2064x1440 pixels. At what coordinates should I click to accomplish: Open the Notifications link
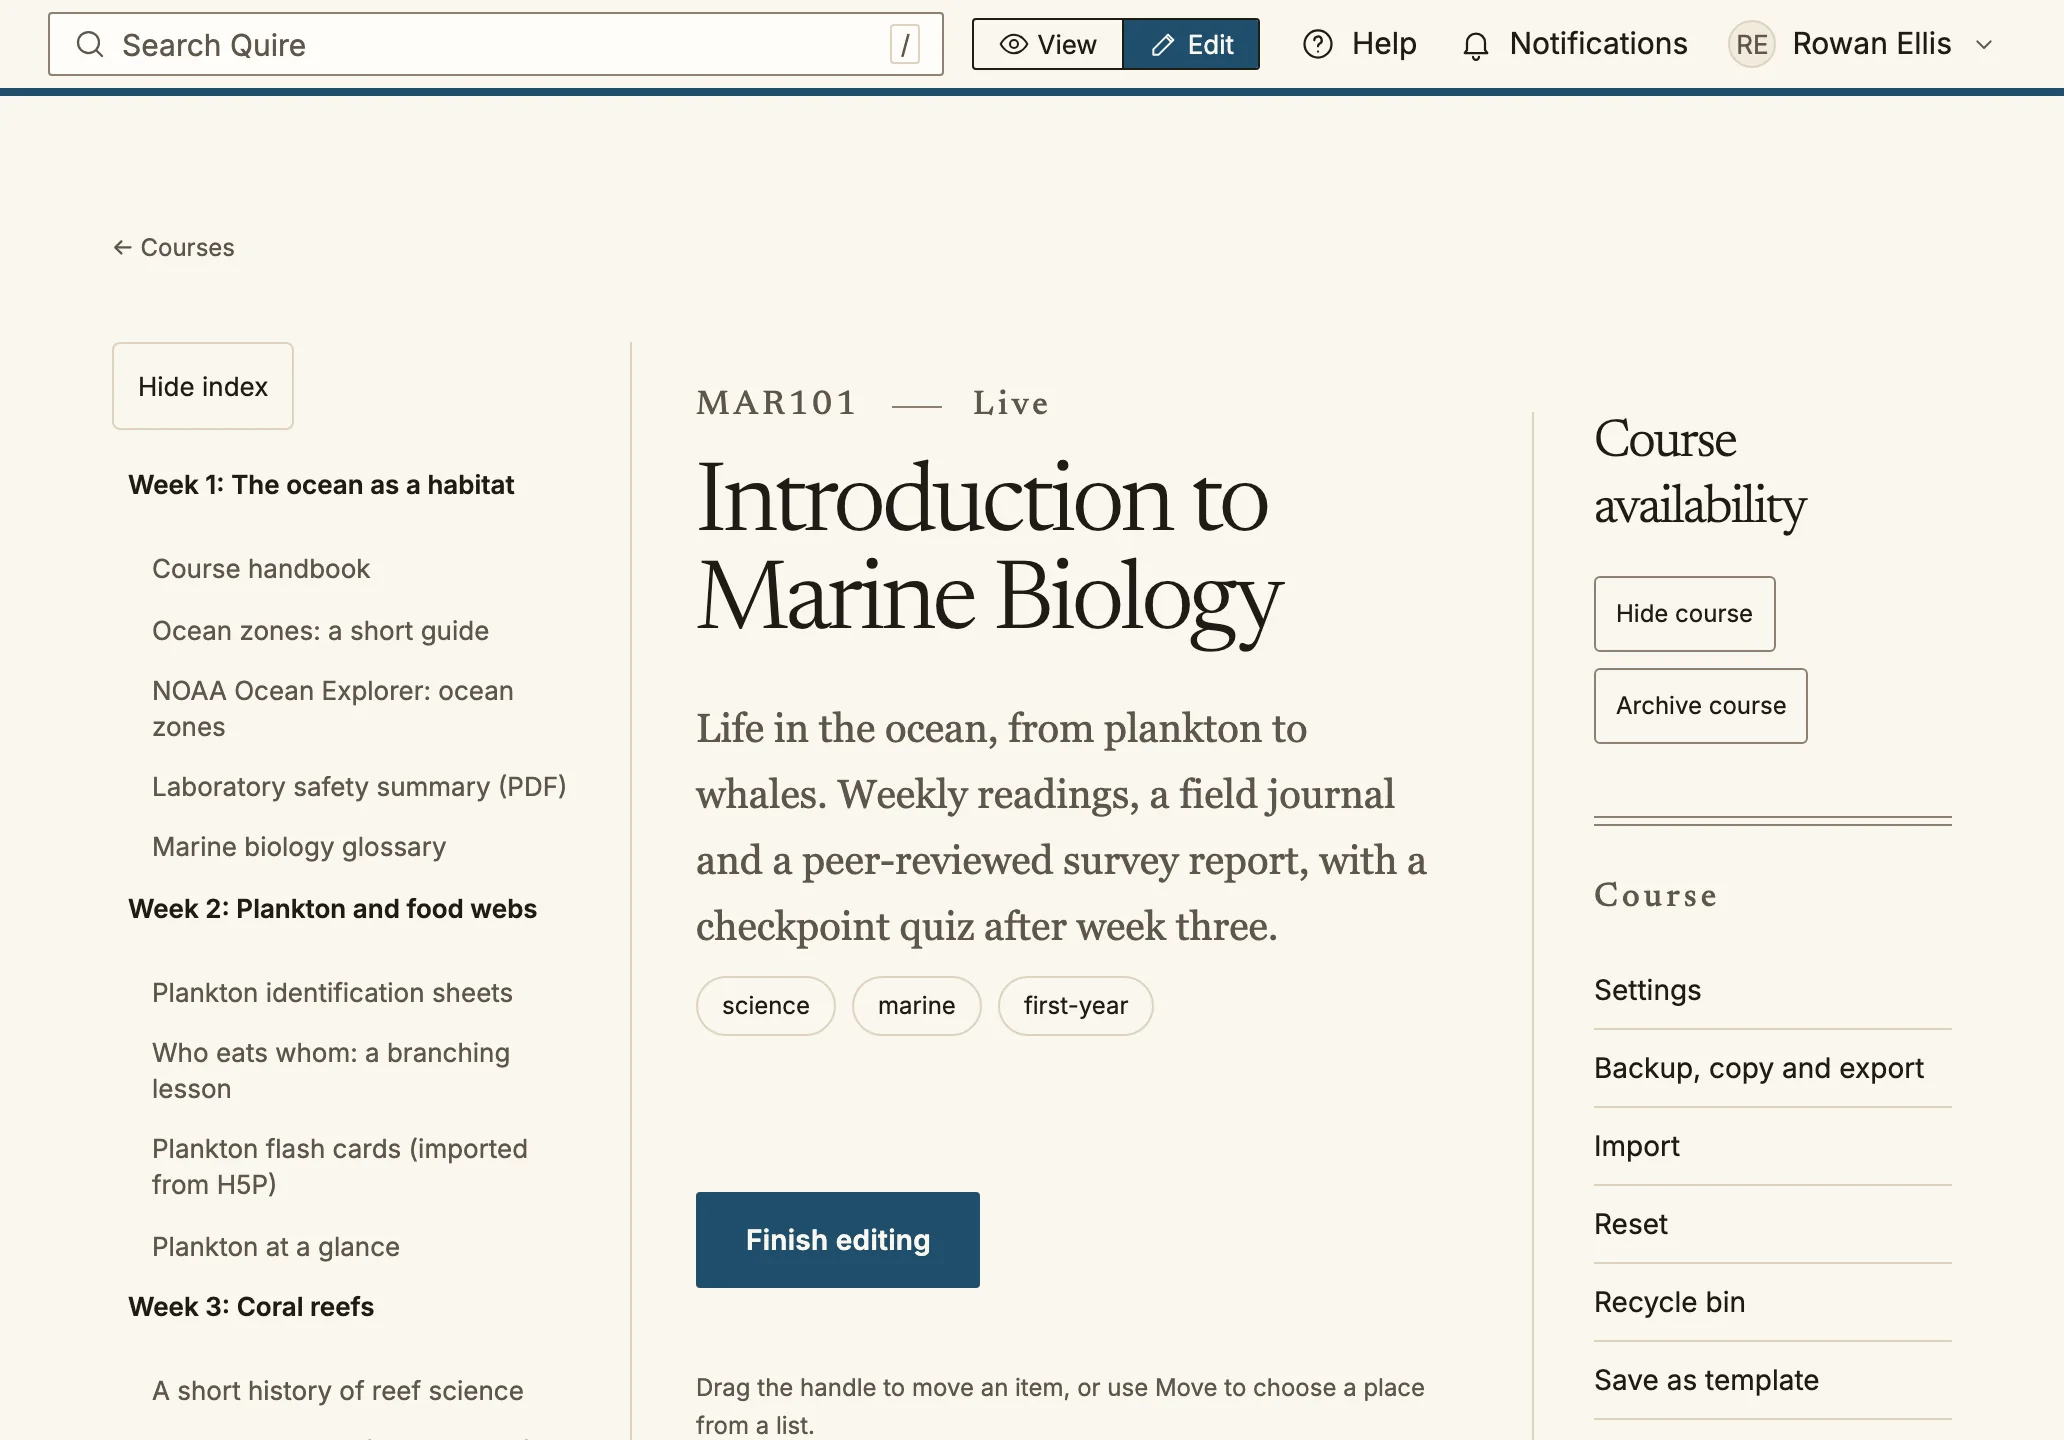tap(1575, 44)
